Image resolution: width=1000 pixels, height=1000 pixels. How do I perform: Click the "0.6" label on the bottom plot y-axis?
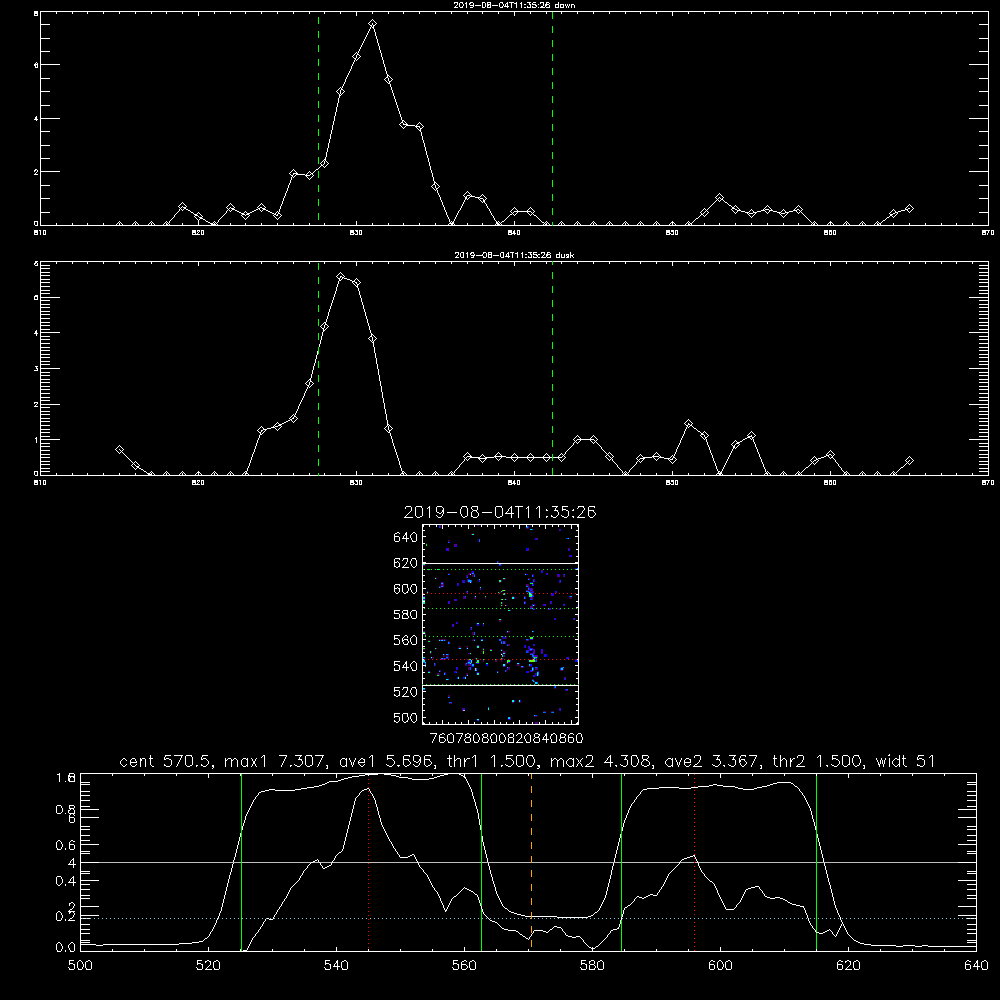(66, 845)
